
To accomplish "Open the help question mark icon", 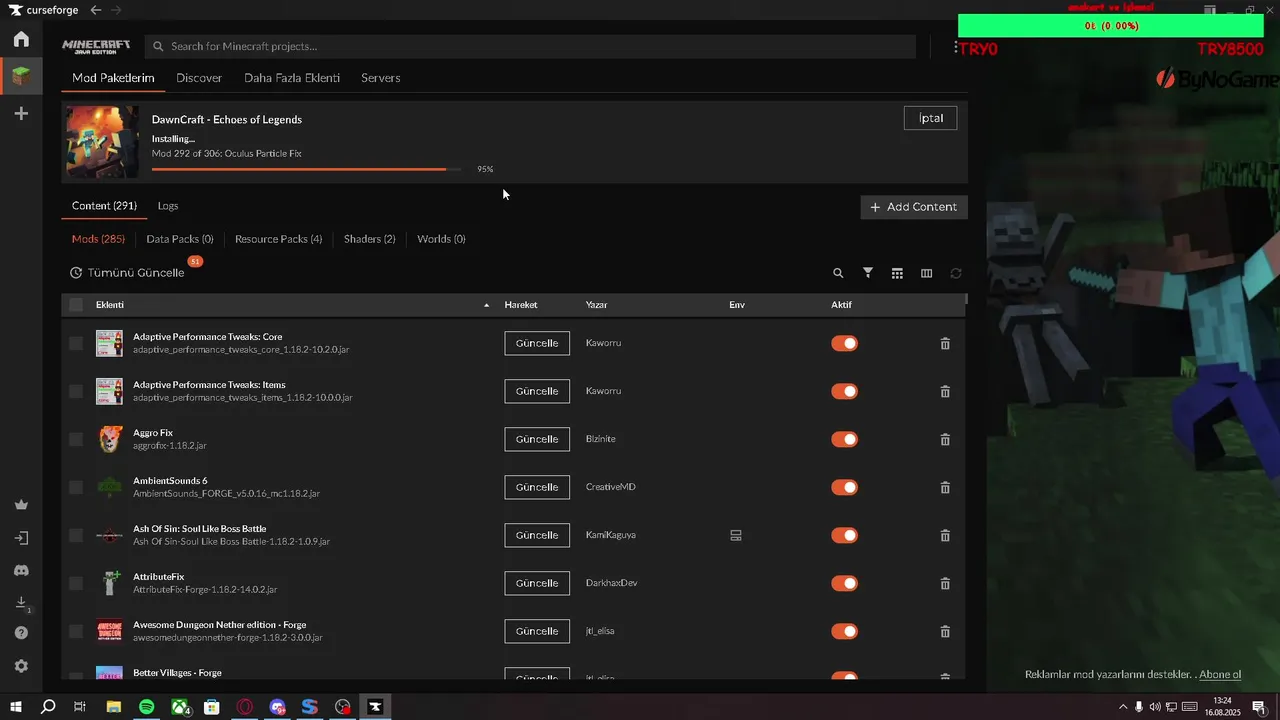I will (x=21, y=633).
